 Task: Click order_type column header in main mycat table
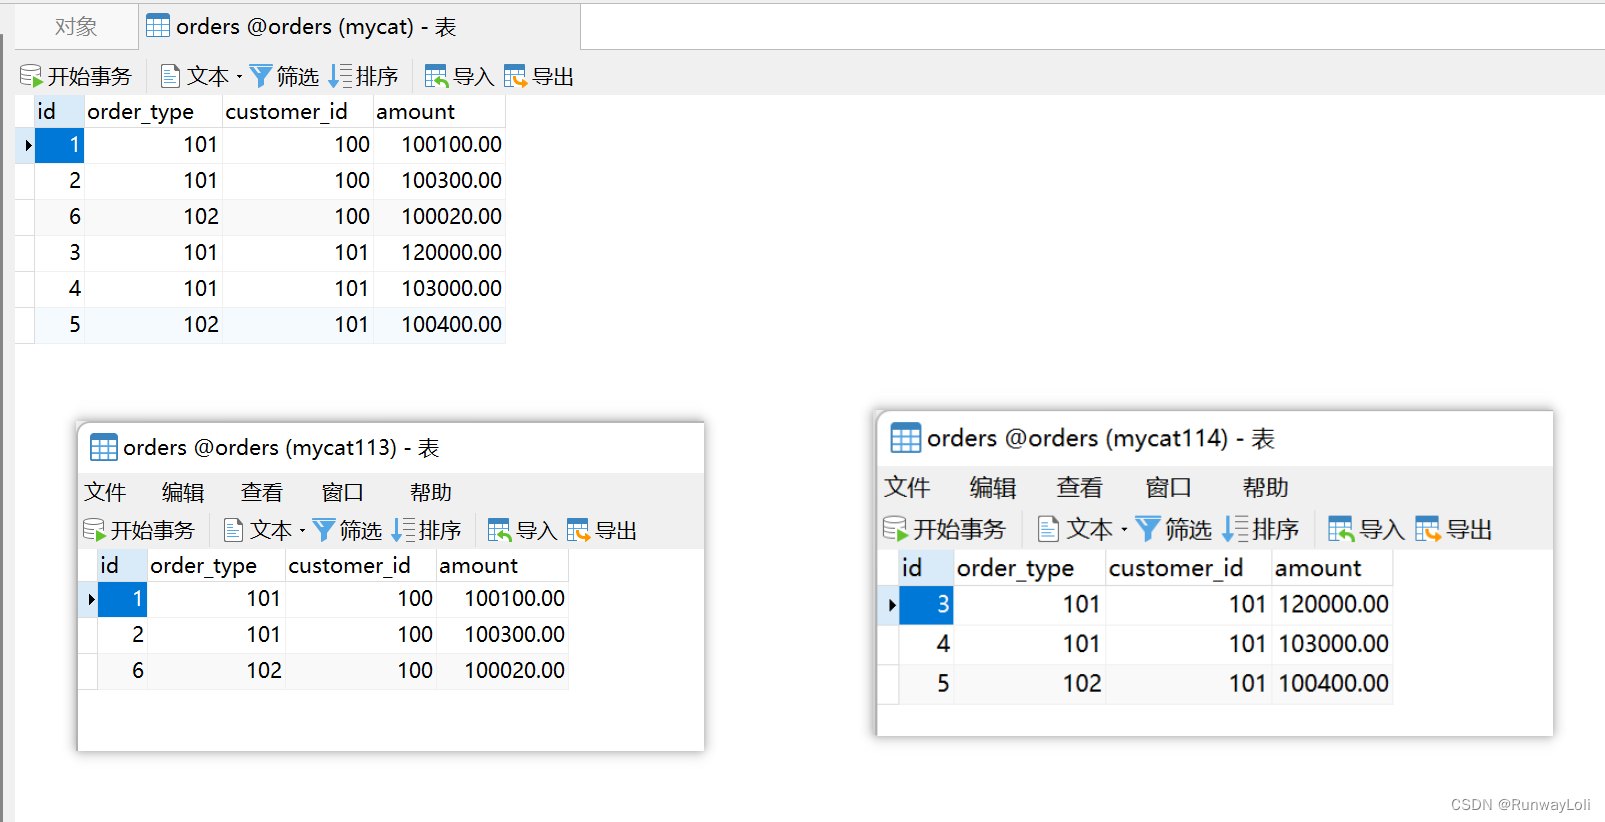[x=153, y=111]
